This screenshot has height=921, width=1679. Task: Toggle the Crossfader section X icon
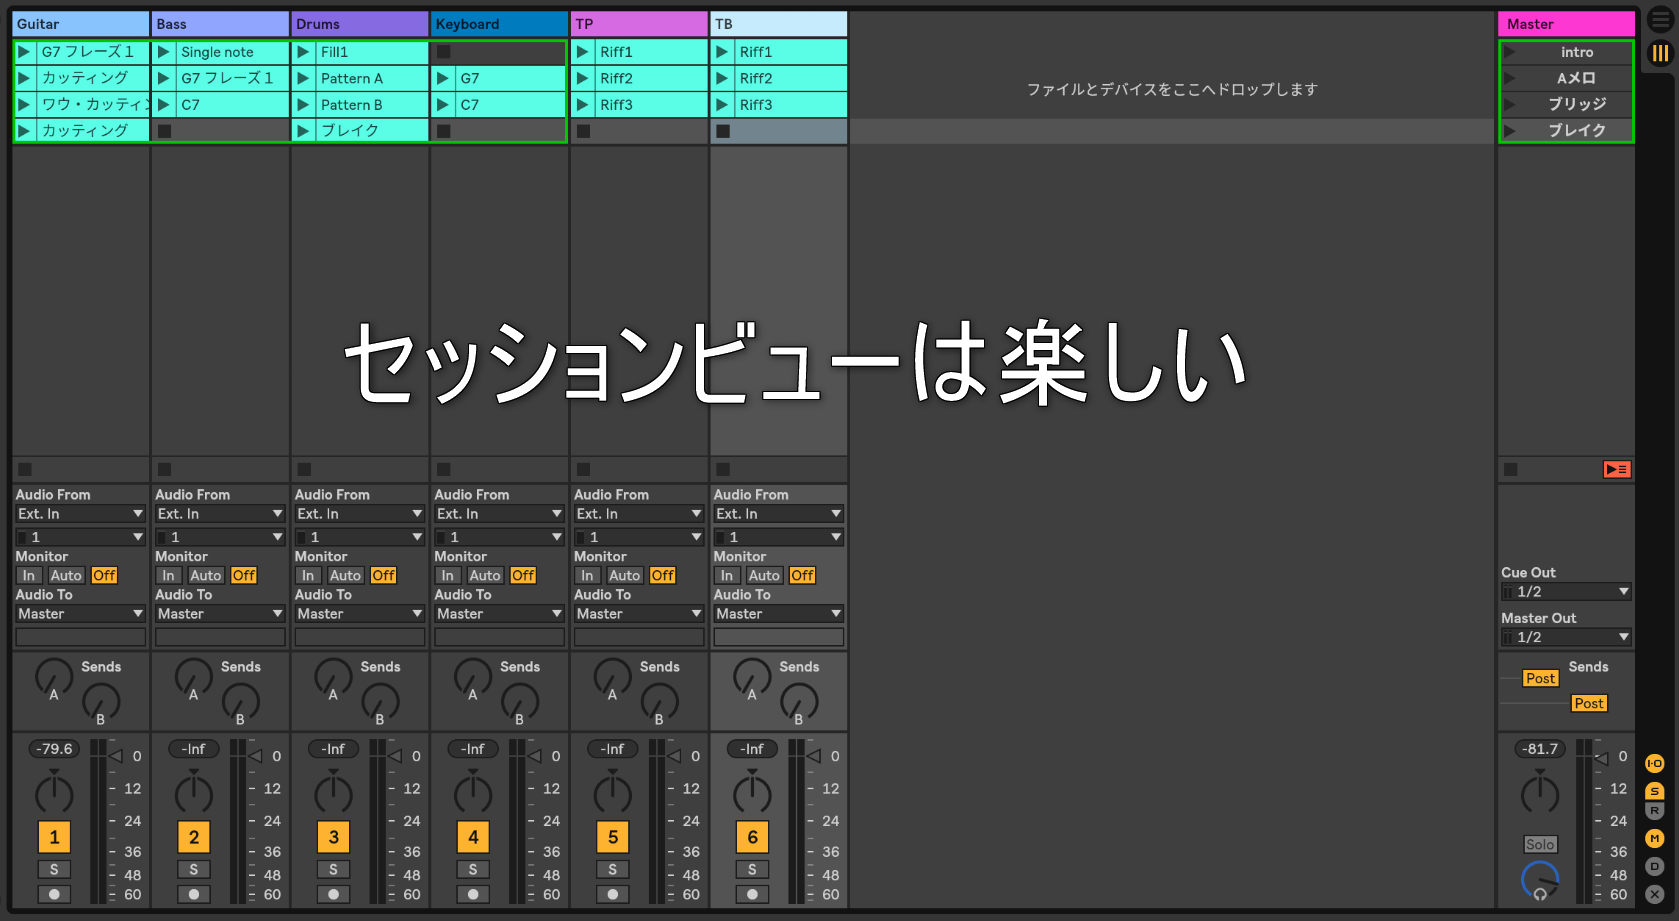point(1655,894)
